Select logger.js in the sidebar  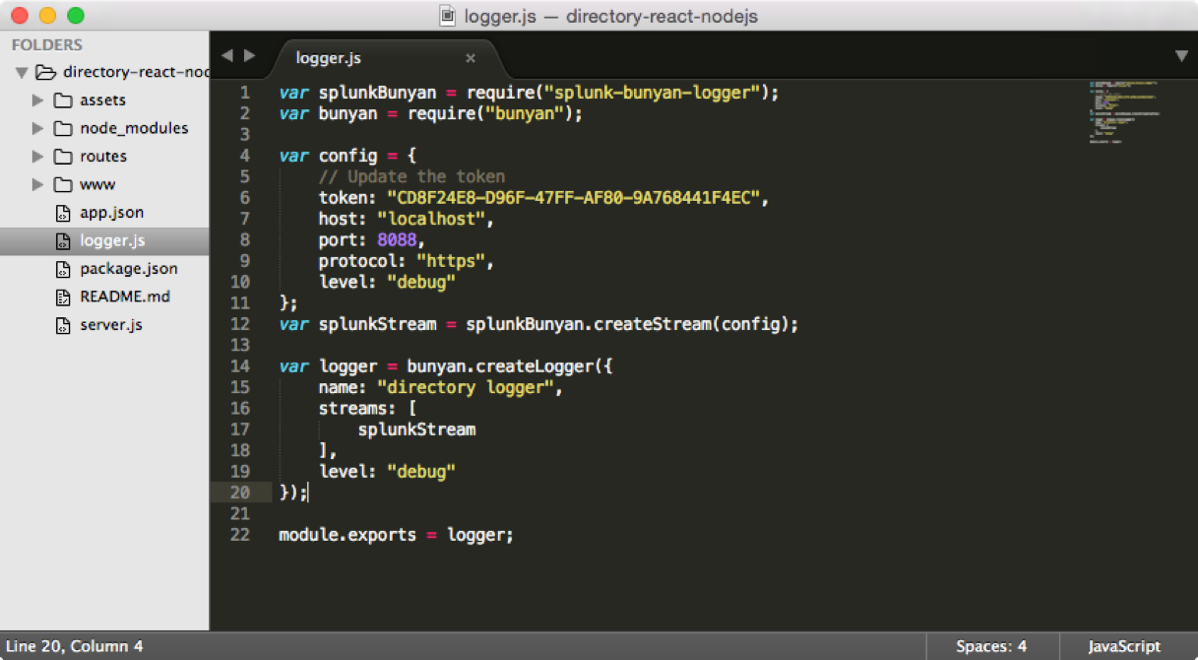coord(105,241)
